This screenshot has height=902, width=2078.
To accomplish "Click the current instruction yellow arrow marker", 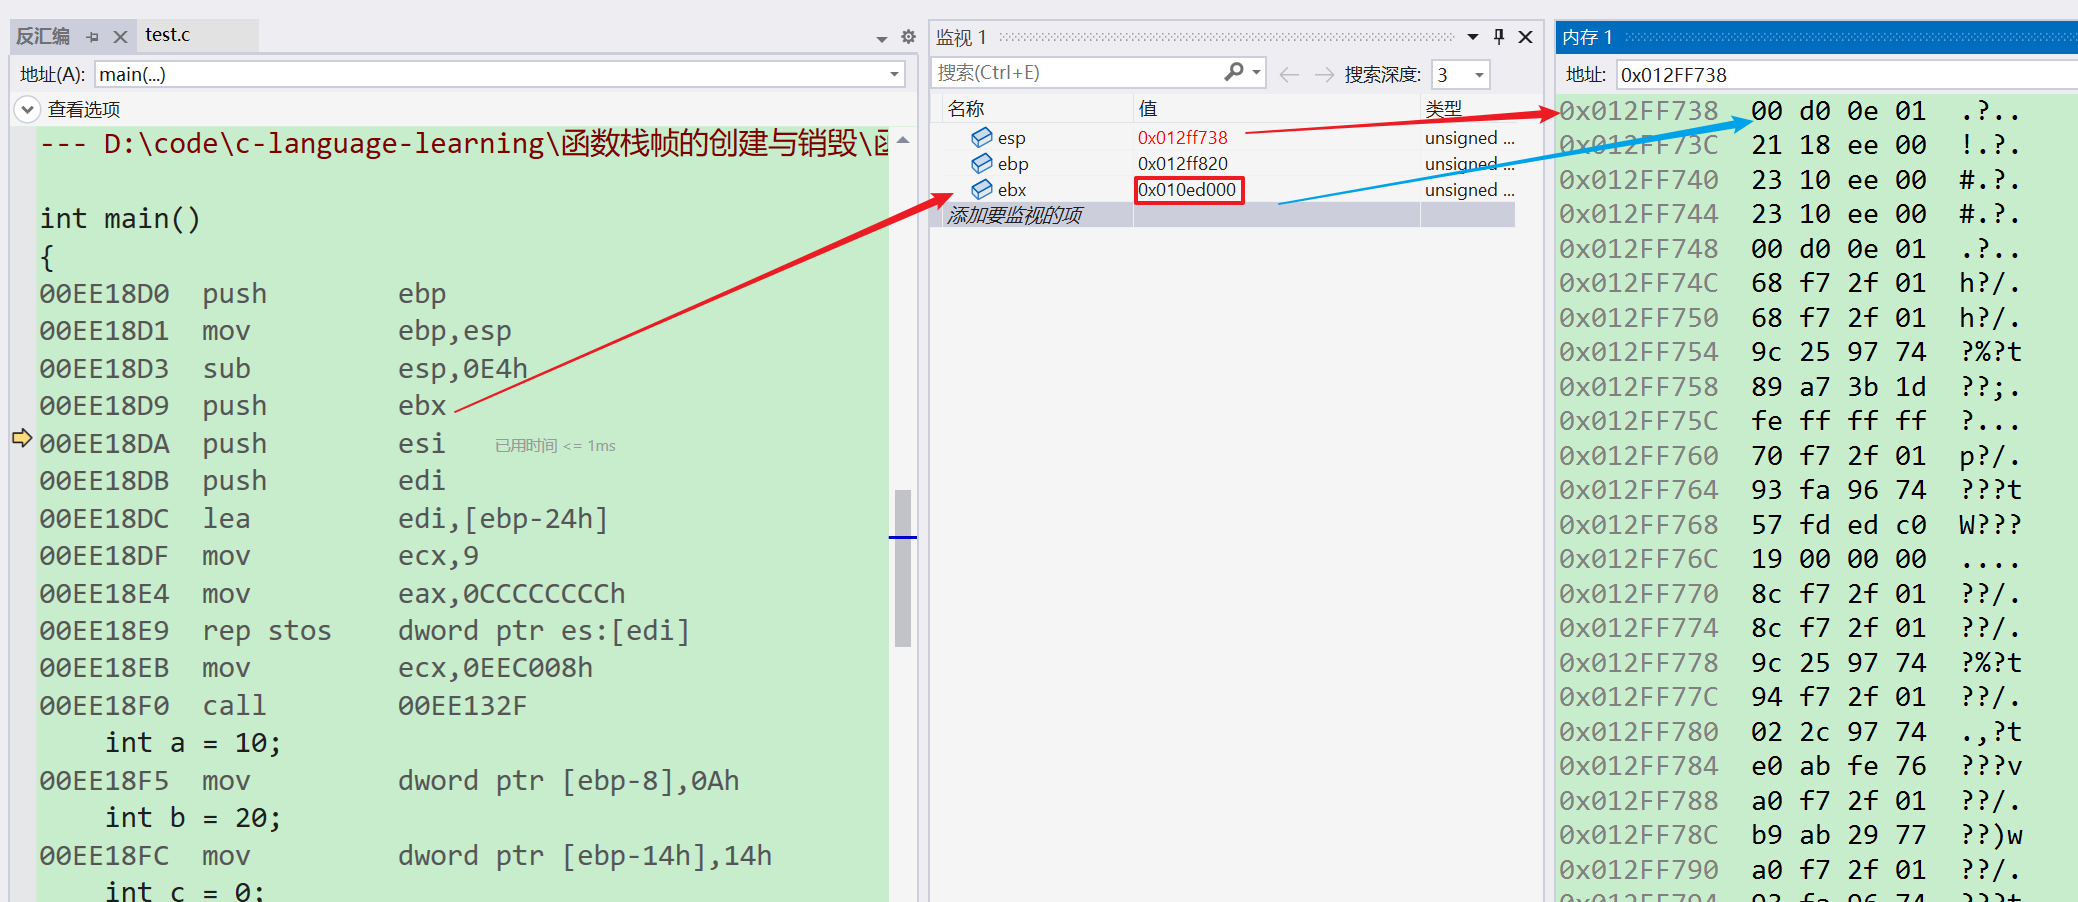I will tap(22, 438).
